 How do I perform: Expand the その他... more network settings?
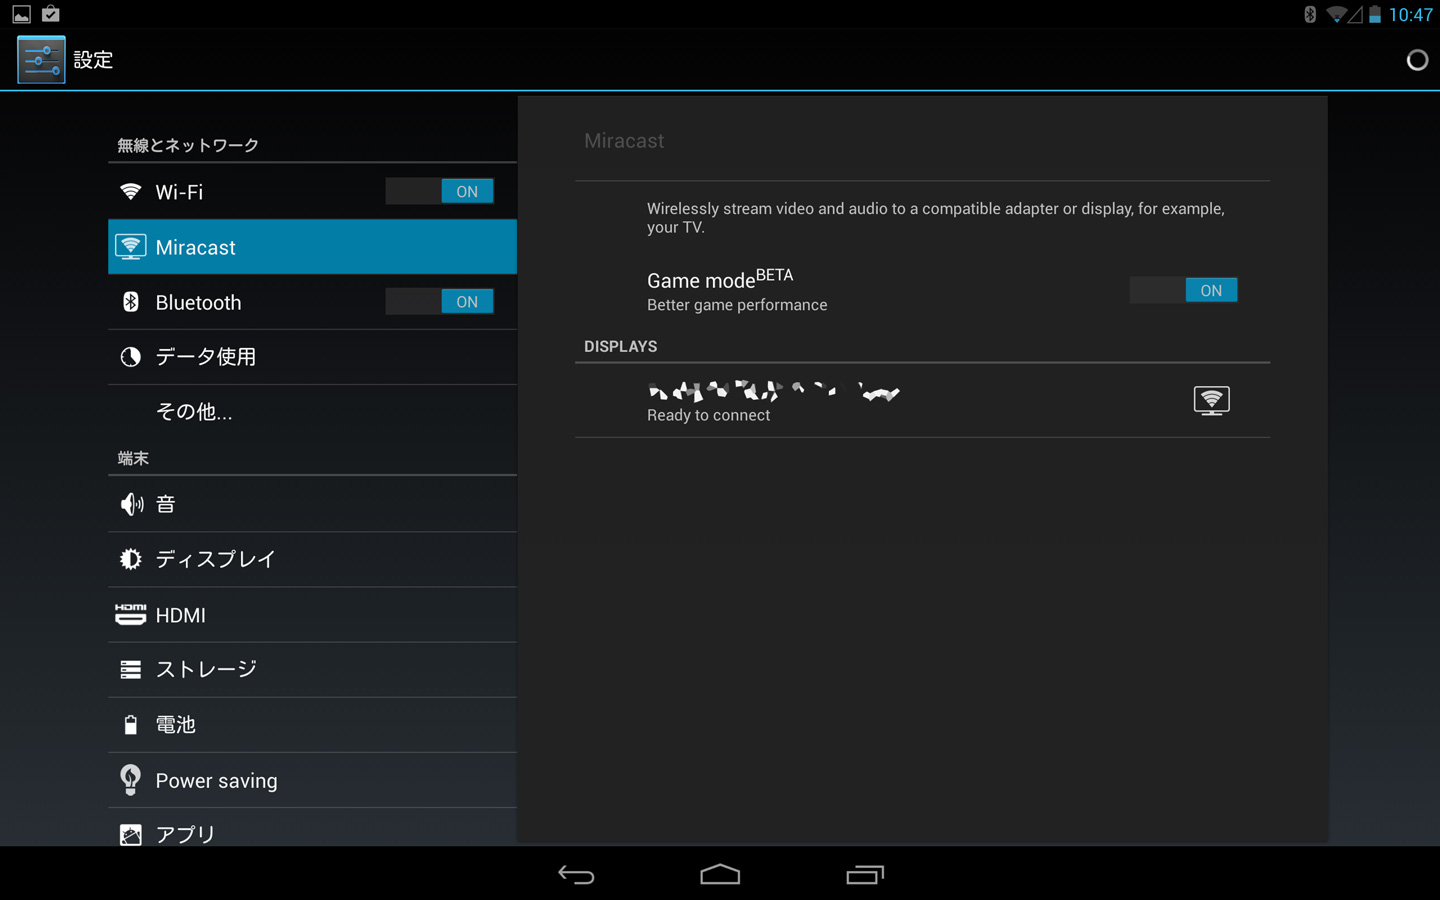pyautogui.click(x=194, y=412)
